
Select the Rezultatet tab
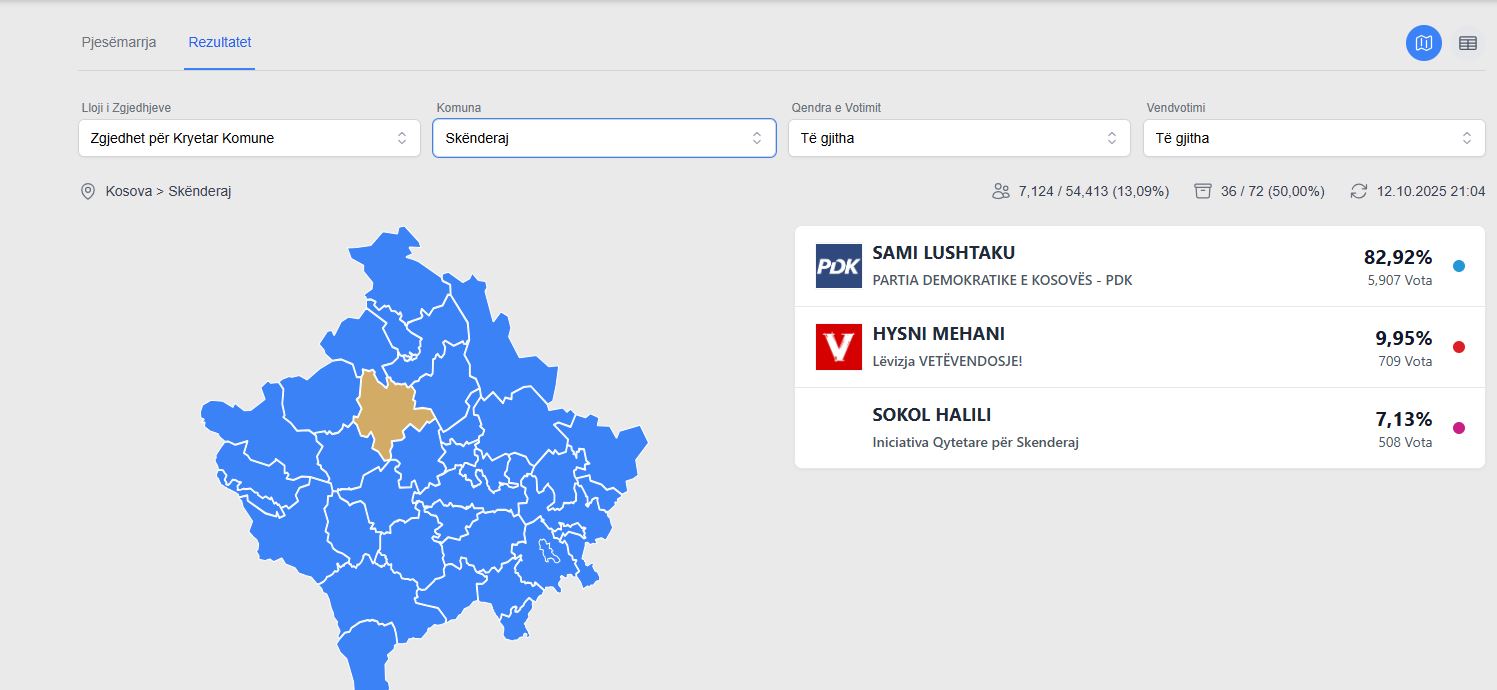[220, 42]
